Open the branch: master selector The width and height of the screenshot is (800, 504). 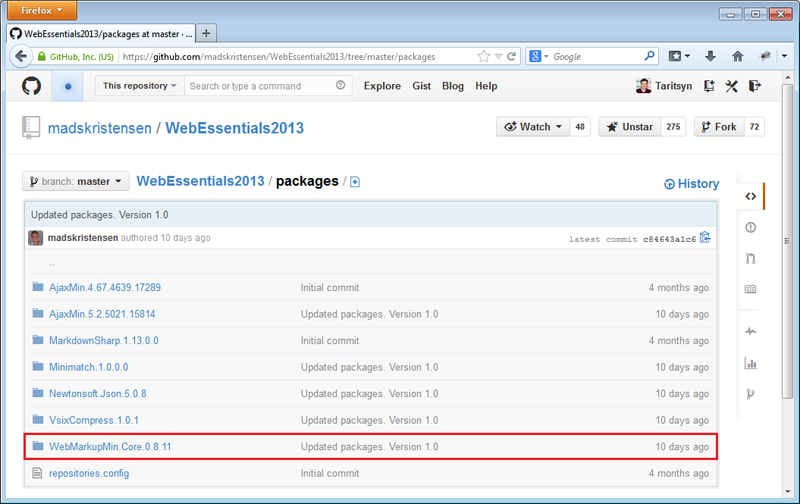(76, 182)
